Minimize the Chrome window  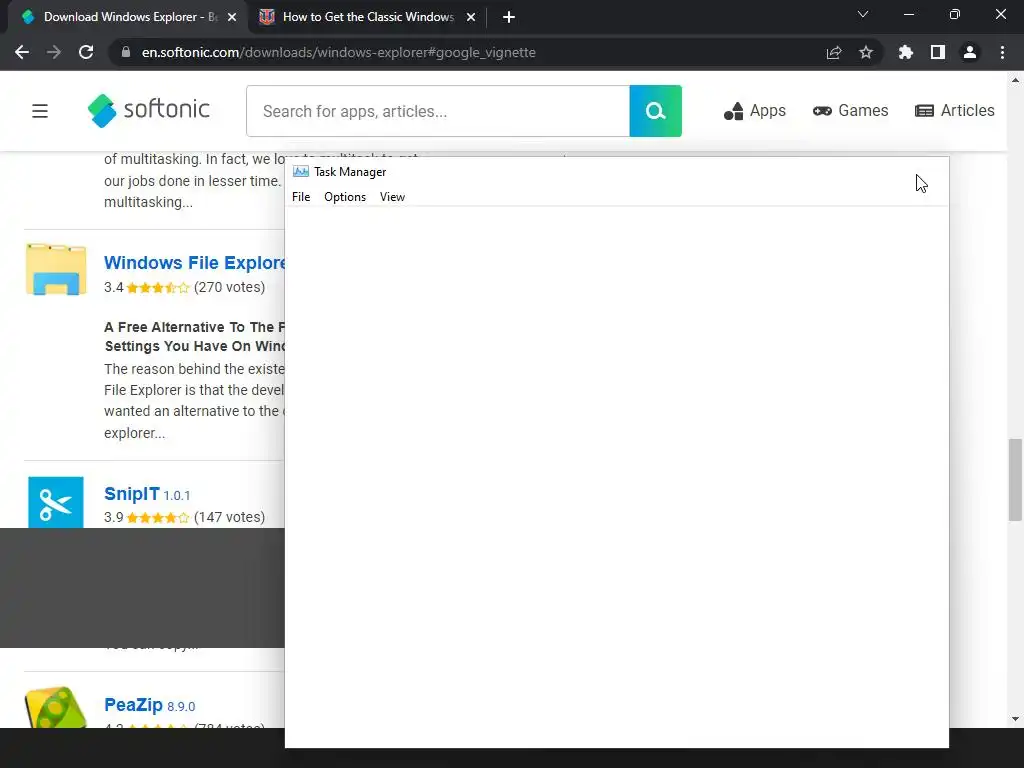click(908, 14)
